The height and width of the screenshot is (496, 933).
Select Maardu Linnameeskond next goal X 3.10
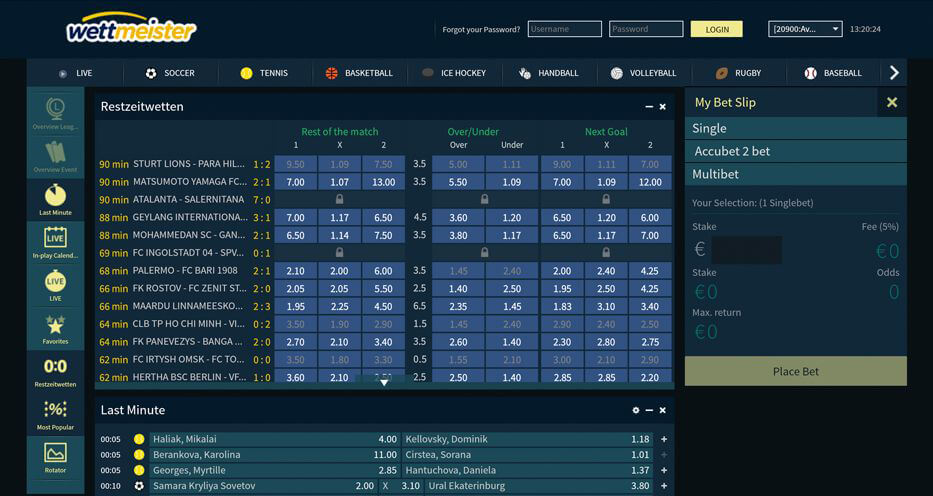[x=606, y=307]
